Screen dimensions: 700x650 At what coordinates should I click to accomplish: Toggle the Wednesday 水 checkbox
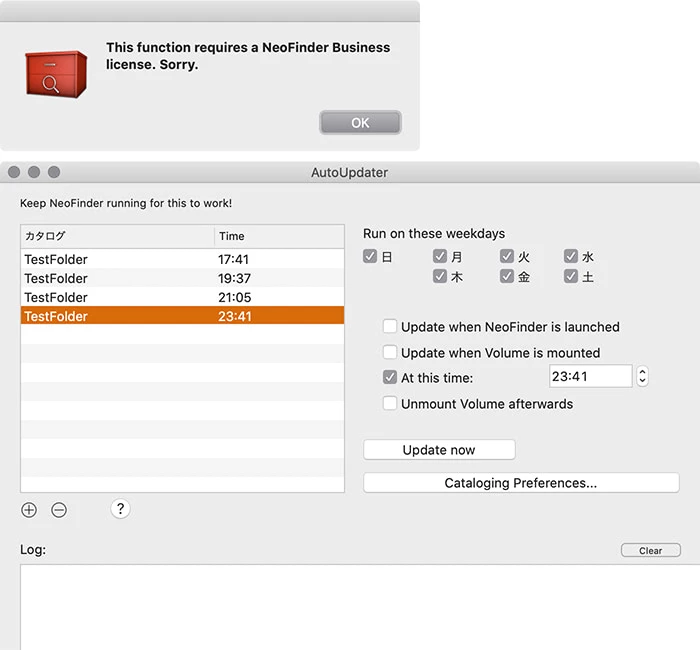(x=571, y=256)
